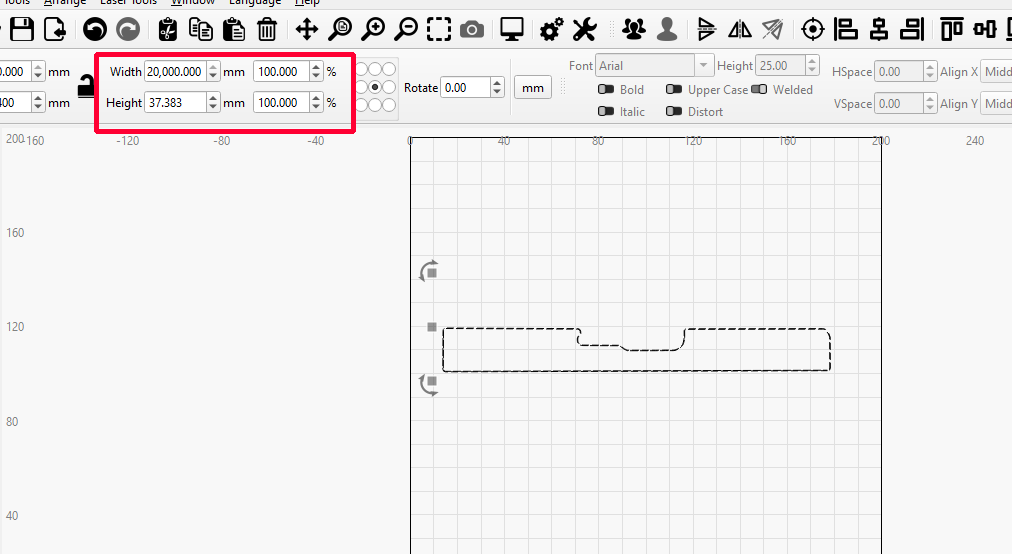Open the Settings gears icon
This screenshot has width=1012, height=554.
point(551,29)
